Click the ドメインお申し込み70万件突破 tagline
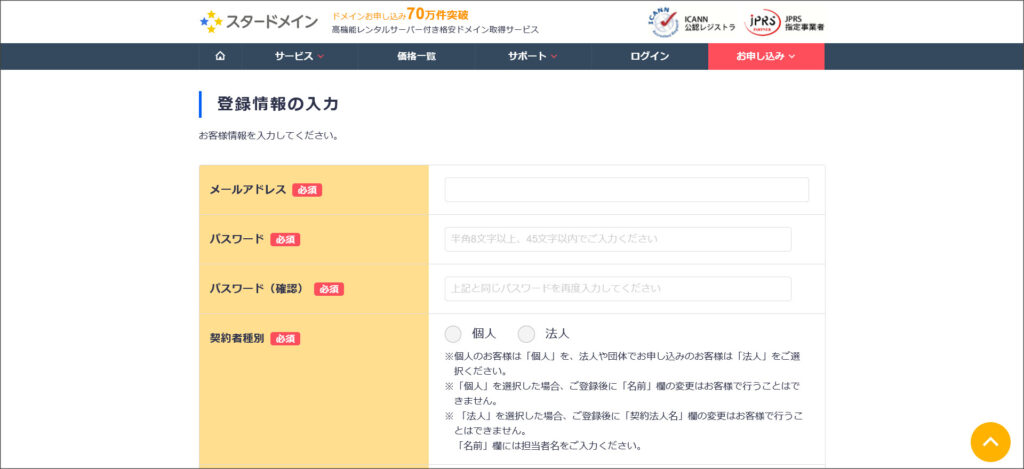Image resolution: width=1024 pixels, height=469 pixels. point(400,14)
